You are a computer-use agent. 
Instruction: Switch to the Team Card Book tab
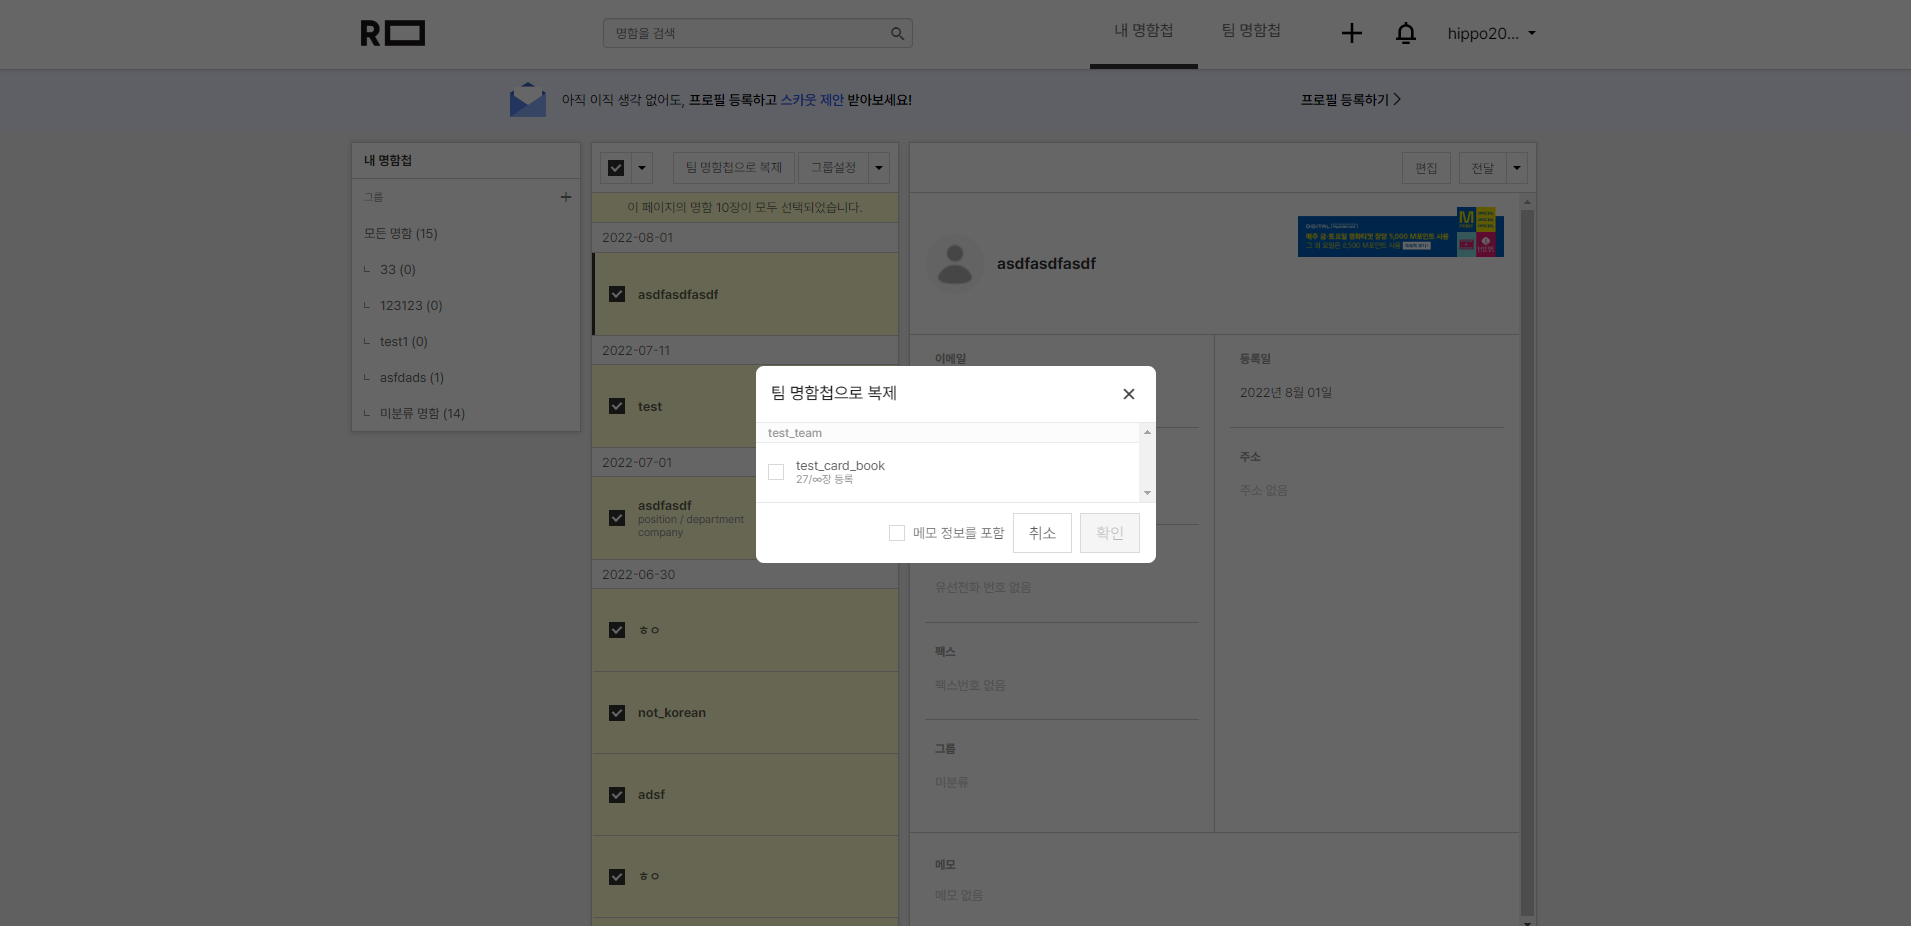click(1251, 31)
